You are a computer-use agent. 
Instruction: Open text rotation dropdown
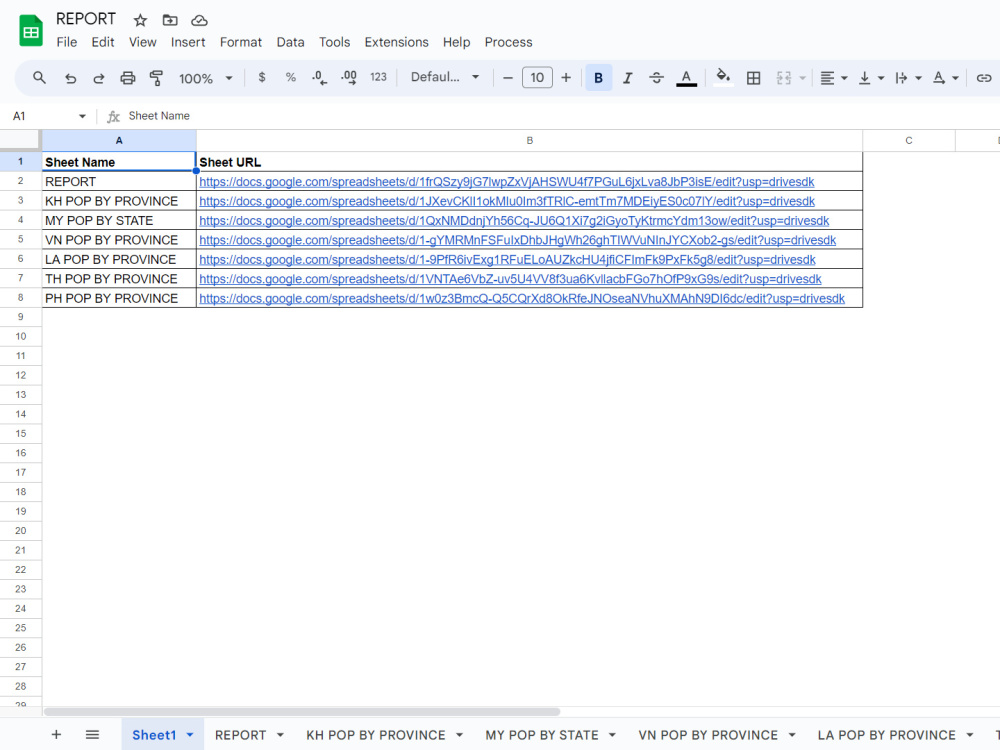945,78
